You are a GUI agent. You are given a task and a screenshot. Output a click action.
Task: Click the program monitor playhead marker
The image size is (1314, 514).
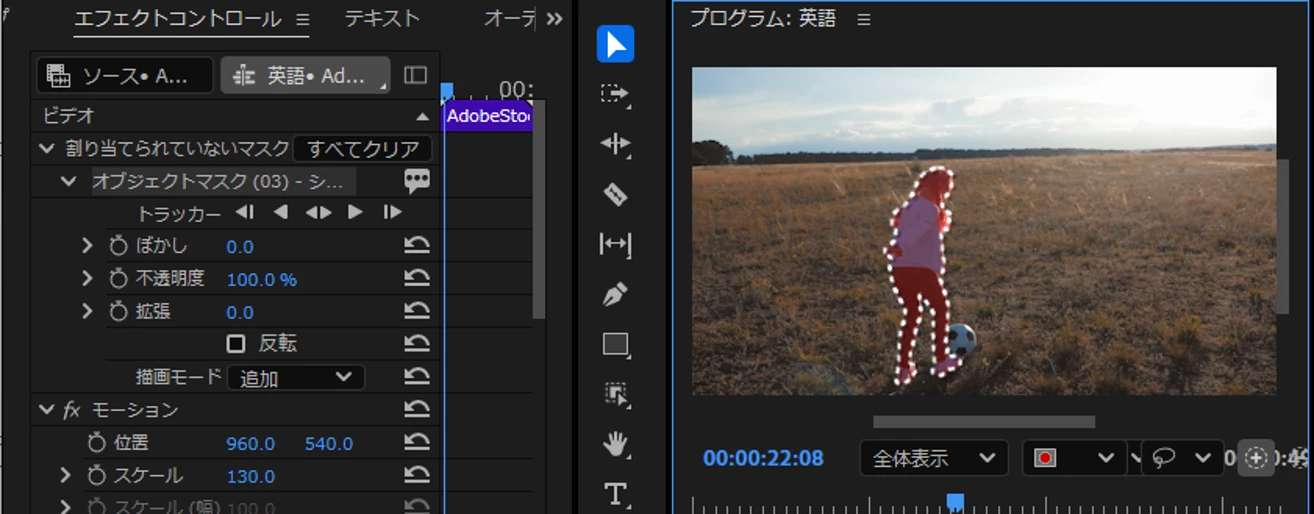click(x=955, y=501)
